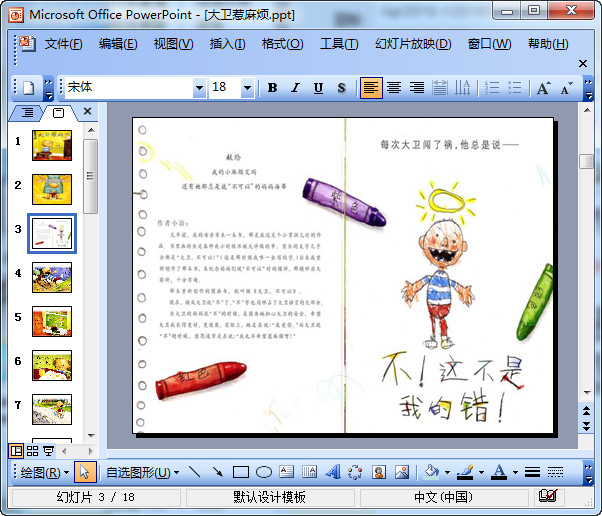Insert Picture from file

(x=402, y=472)
